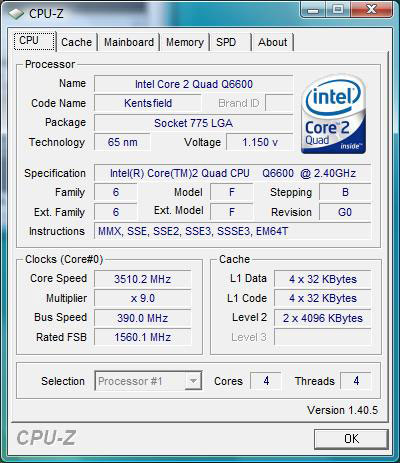Click the Intel Core 2 Quad logo
This screenshot has width=400, height=463.
tap(334, 114)
